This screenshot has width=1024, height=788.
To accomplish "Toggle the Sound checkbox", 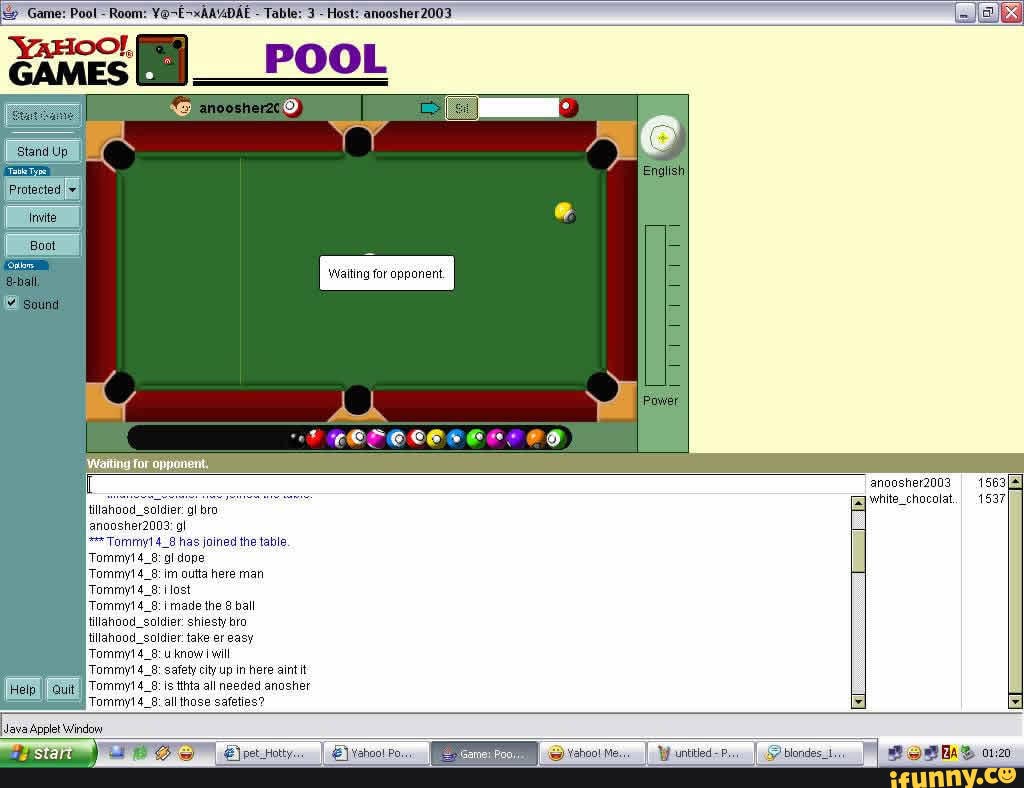I will pyautogui.click(x=11, y=303).
